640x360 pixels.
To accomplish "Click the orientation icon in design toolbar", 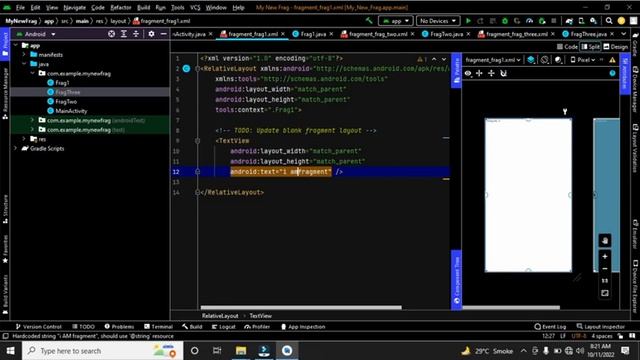I will [544, 60].
